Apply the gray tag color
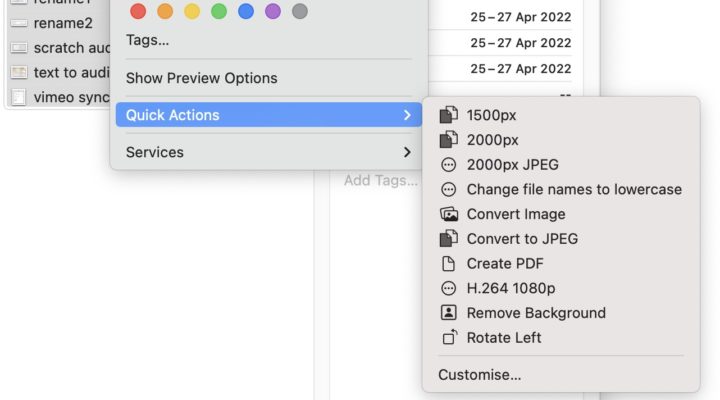 point(300,11)
